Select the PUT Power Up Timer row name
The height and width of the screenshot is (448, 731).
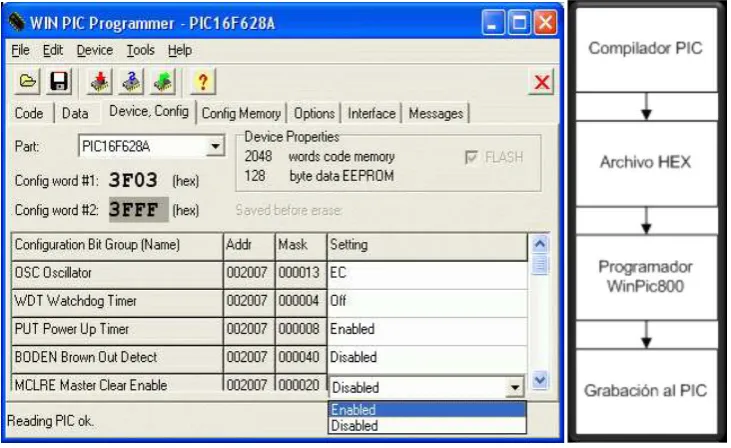coord(117,329)
